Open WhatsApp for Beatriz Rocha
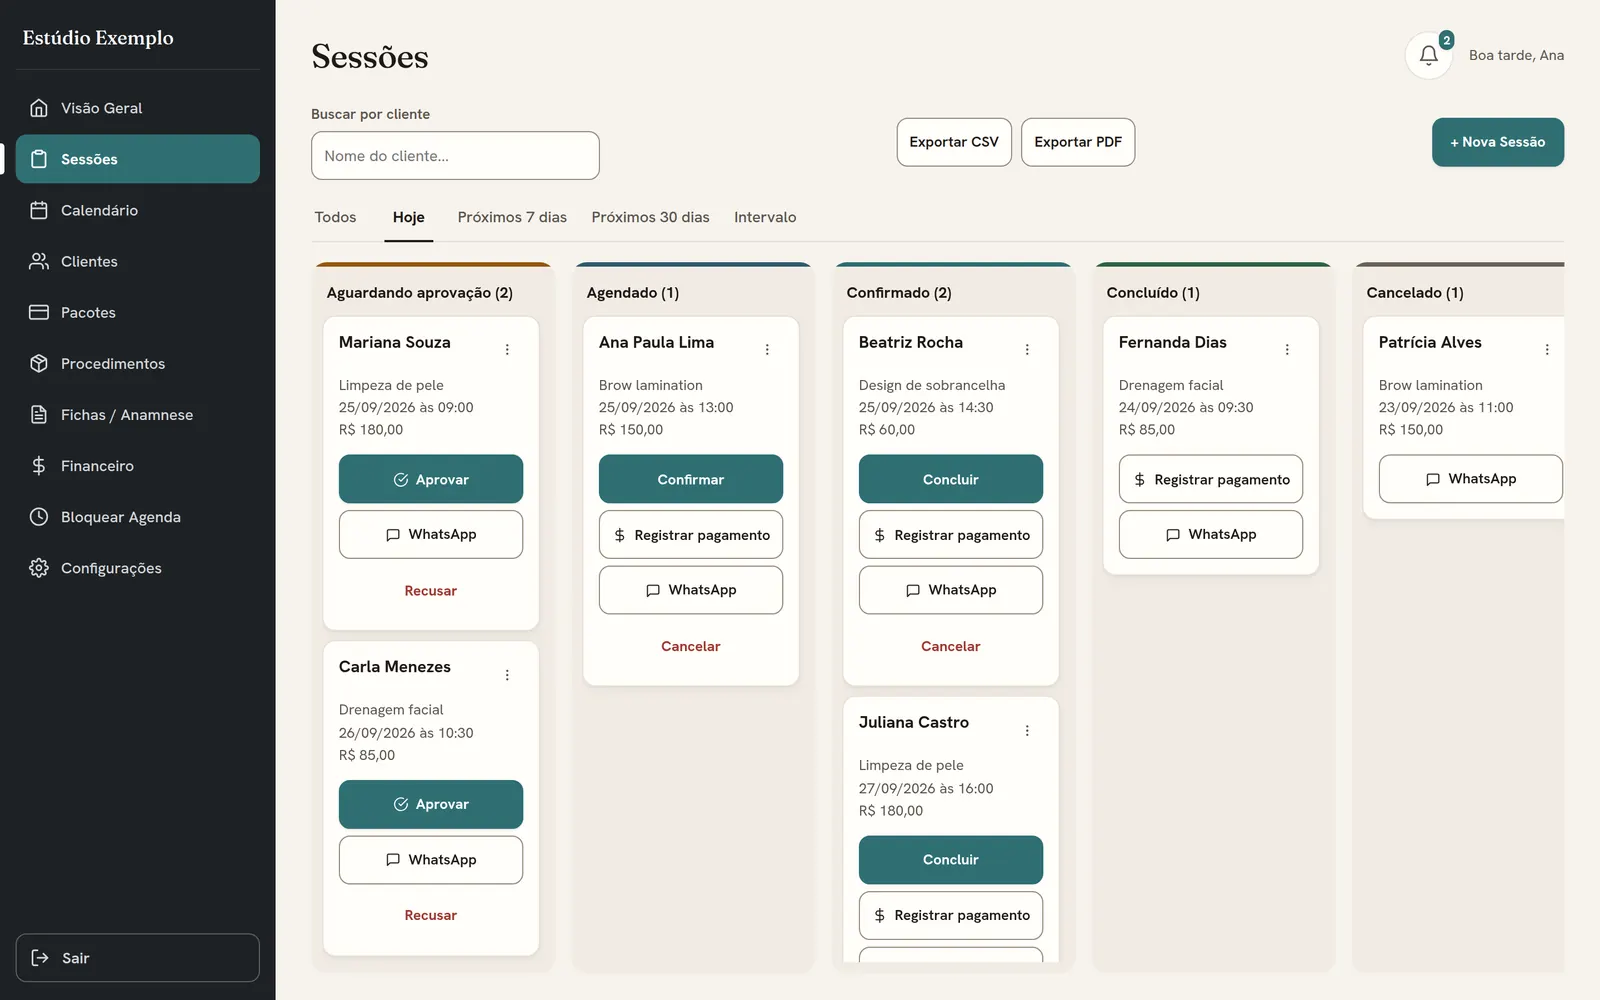The image size is (1600, 1000). (x=951, y=590)
